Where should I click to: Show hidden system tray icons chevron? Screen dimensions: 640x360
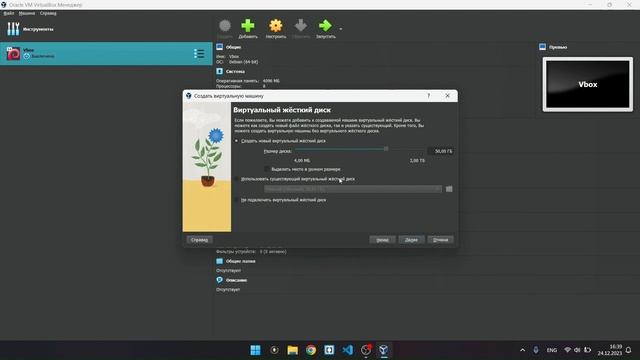(522, 350)
